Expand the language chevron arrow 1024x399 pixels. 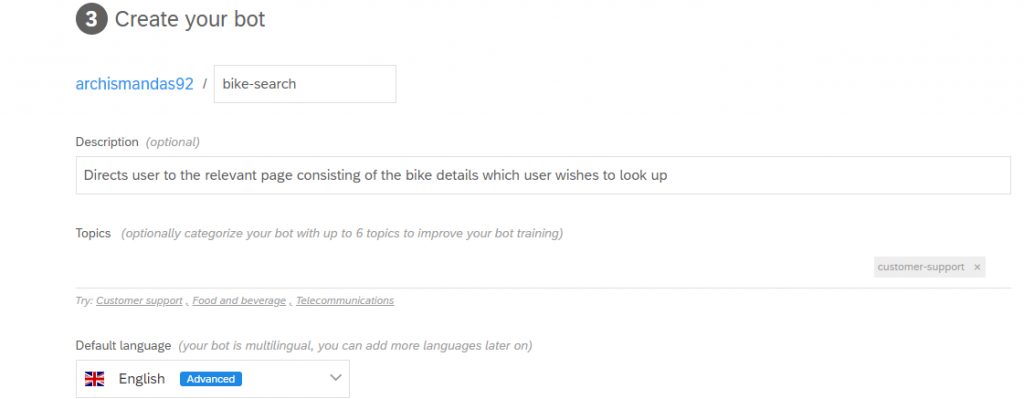pyautogui.click(x=336, y=378)
